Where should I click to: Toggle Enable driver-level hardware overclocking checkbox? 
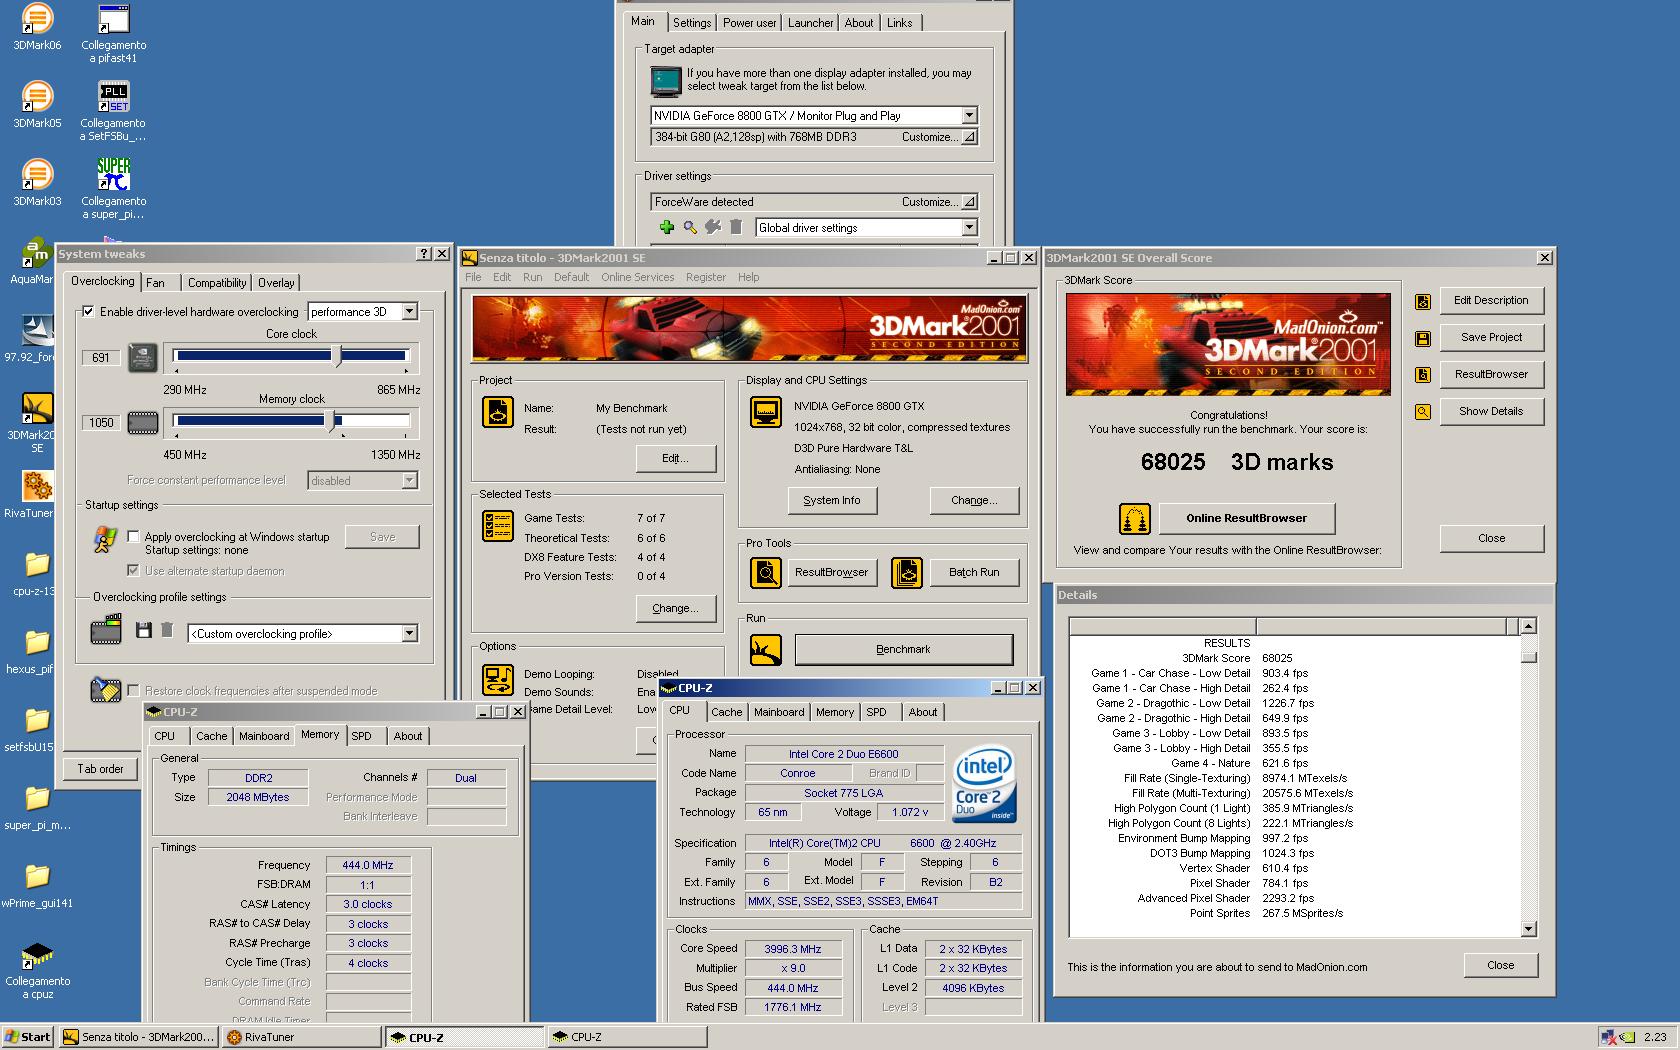(x=89, y=311)
